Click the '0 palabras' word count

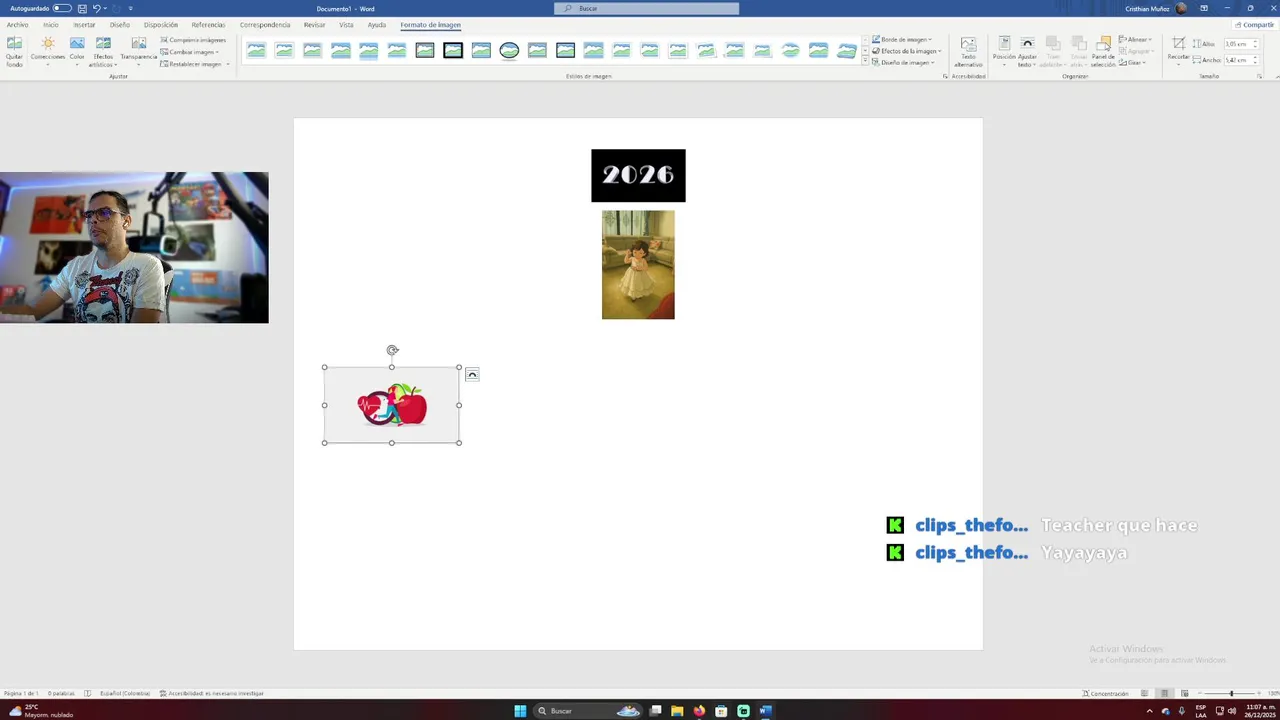(61, 693)
